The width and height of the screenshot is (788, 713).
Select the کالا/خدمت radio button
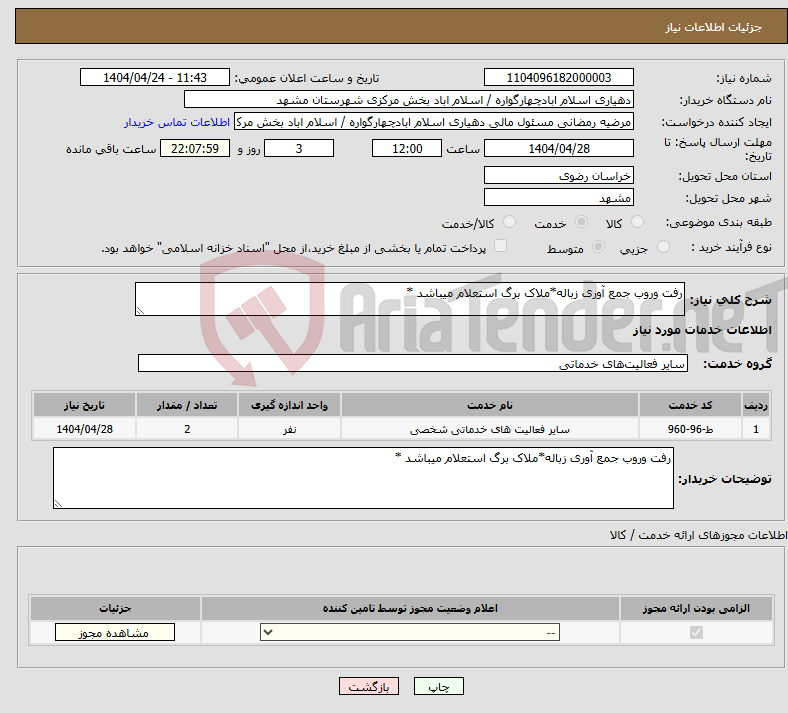click(x=510, y=222)
